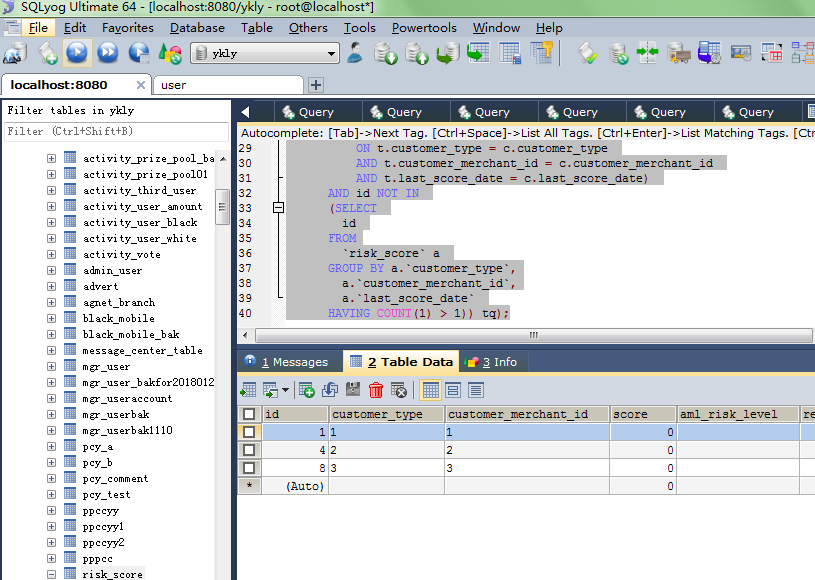
Task: Click save changes floppy icon
Action: click(353, 389)
